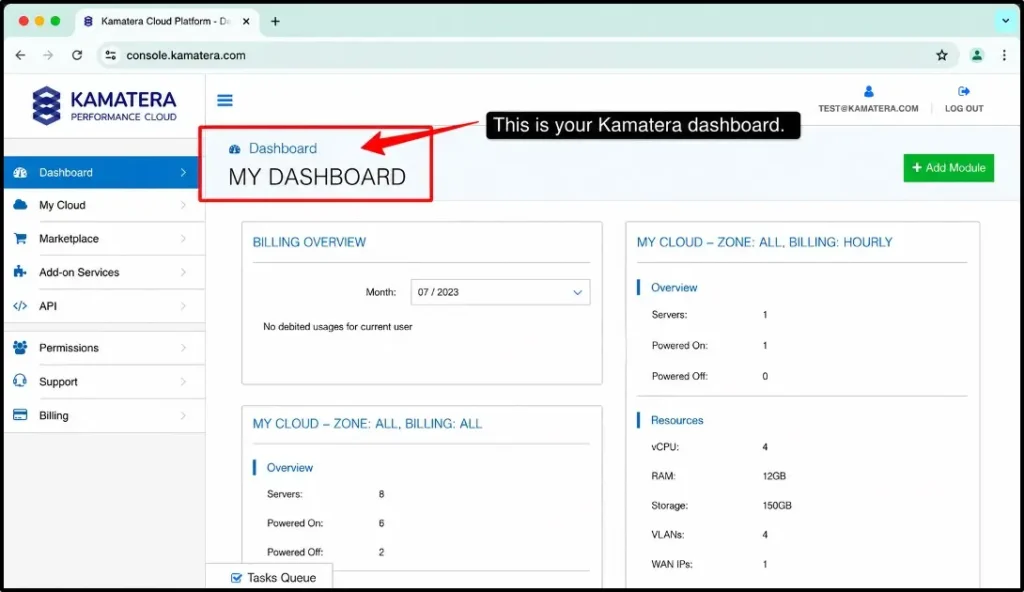The height and width of the screenshot is (592, 1024).
Task: Open API menu item
Action: (x=104, y=306)
